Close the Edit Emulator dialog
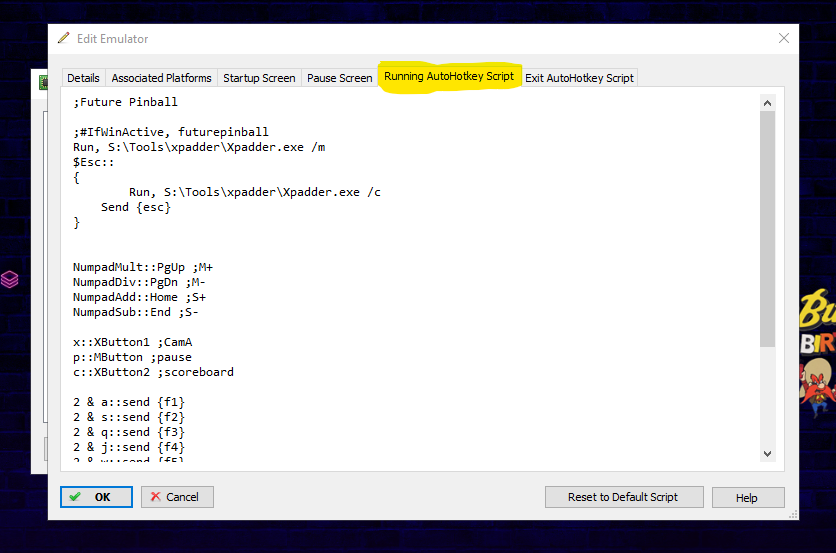 click(783, 38)
